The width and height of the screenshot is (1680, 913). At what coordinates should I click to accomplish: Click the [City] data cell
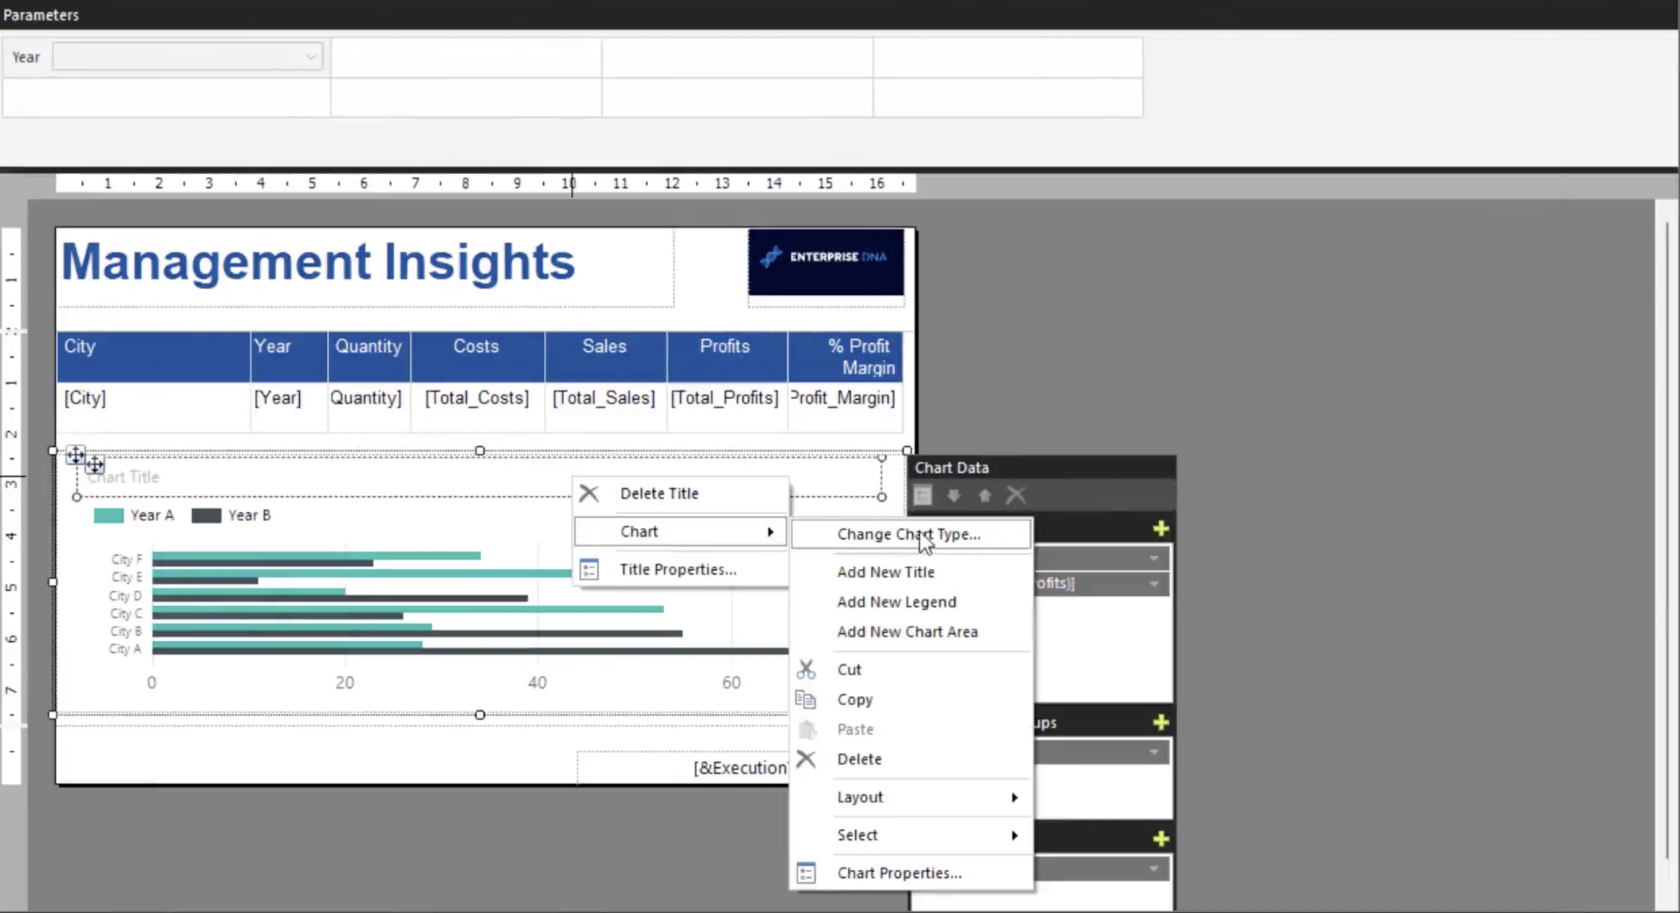click(x=154, y=407)
